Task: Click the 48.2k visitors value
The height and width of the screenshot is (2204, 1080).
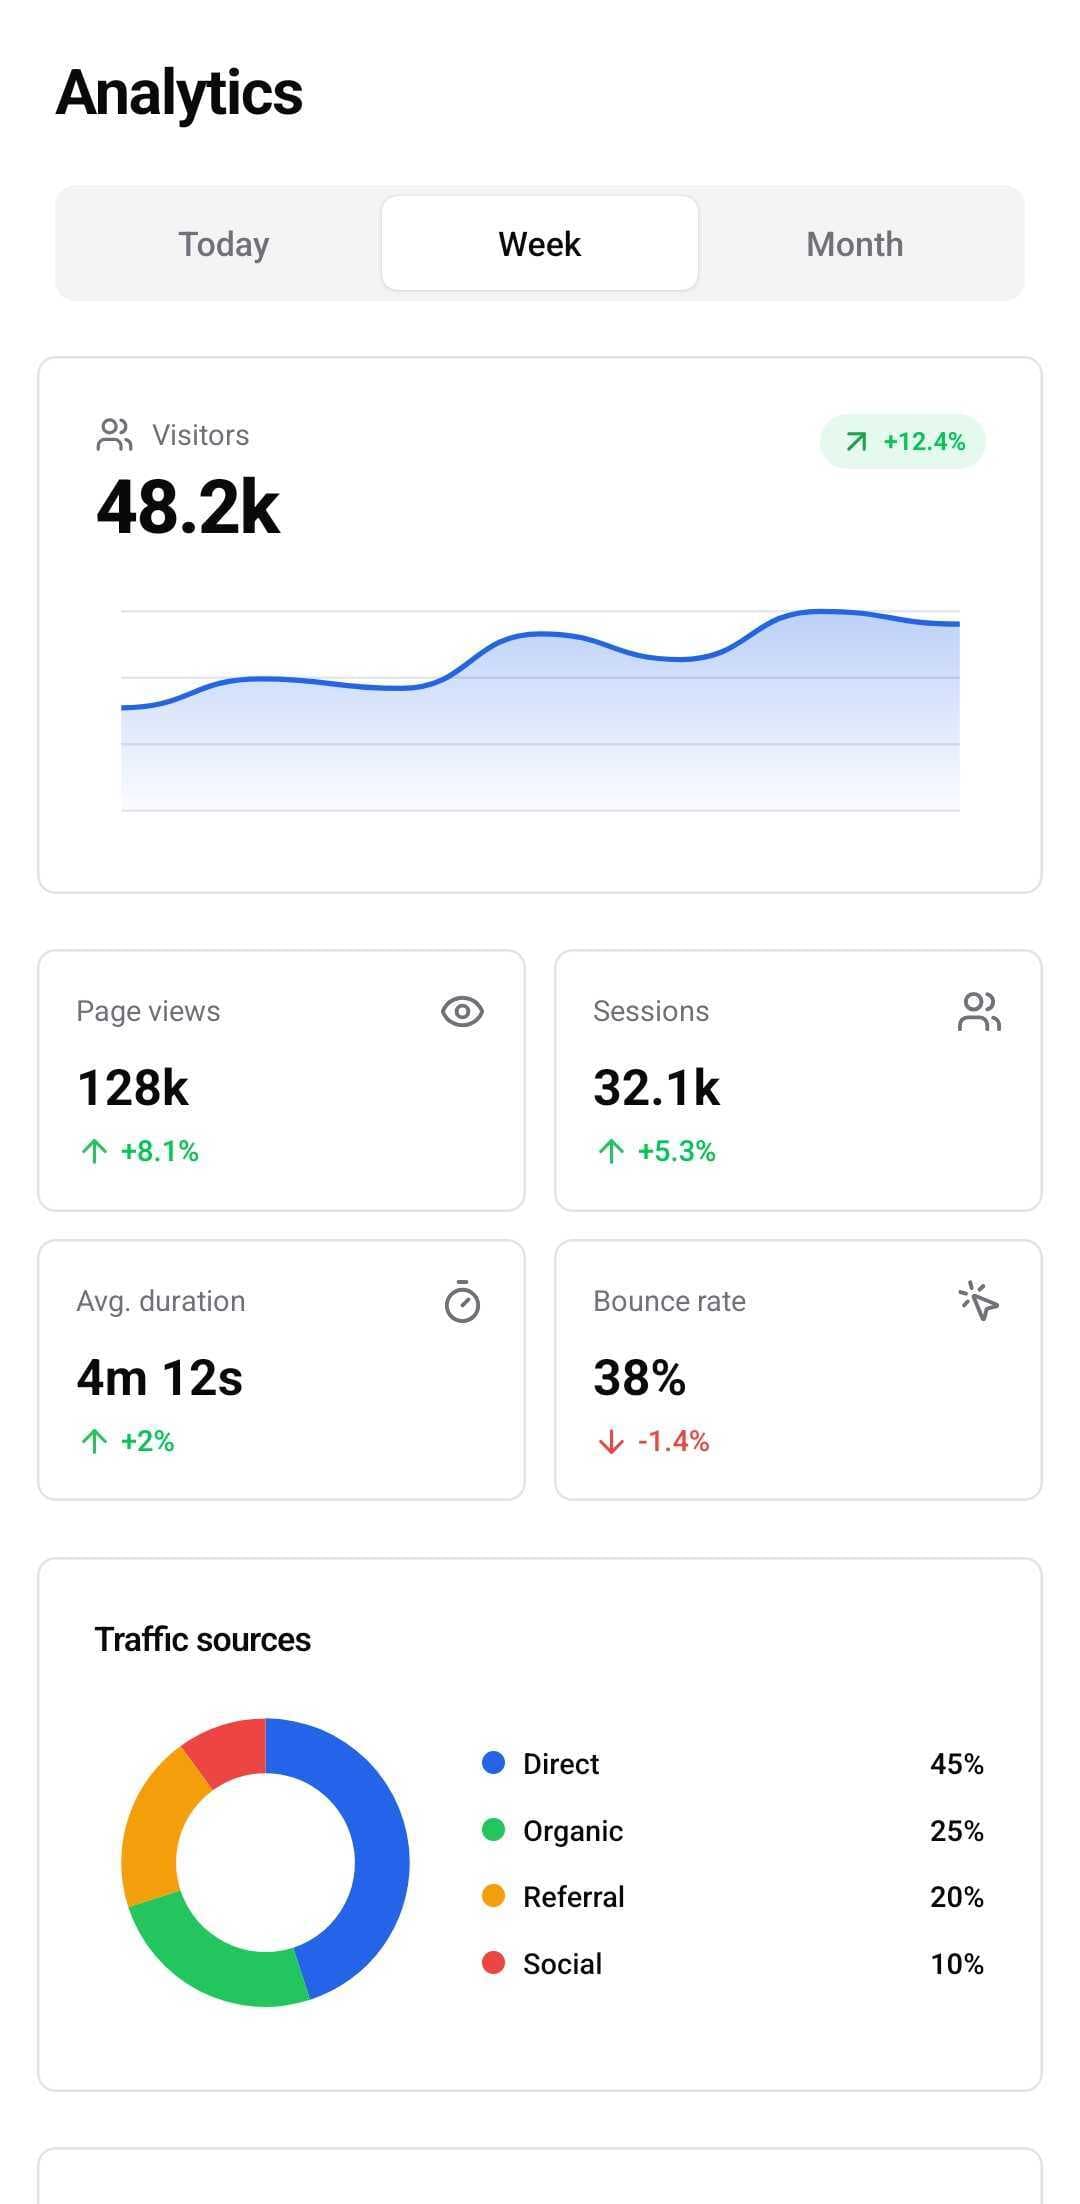Action: pos(188,507)
